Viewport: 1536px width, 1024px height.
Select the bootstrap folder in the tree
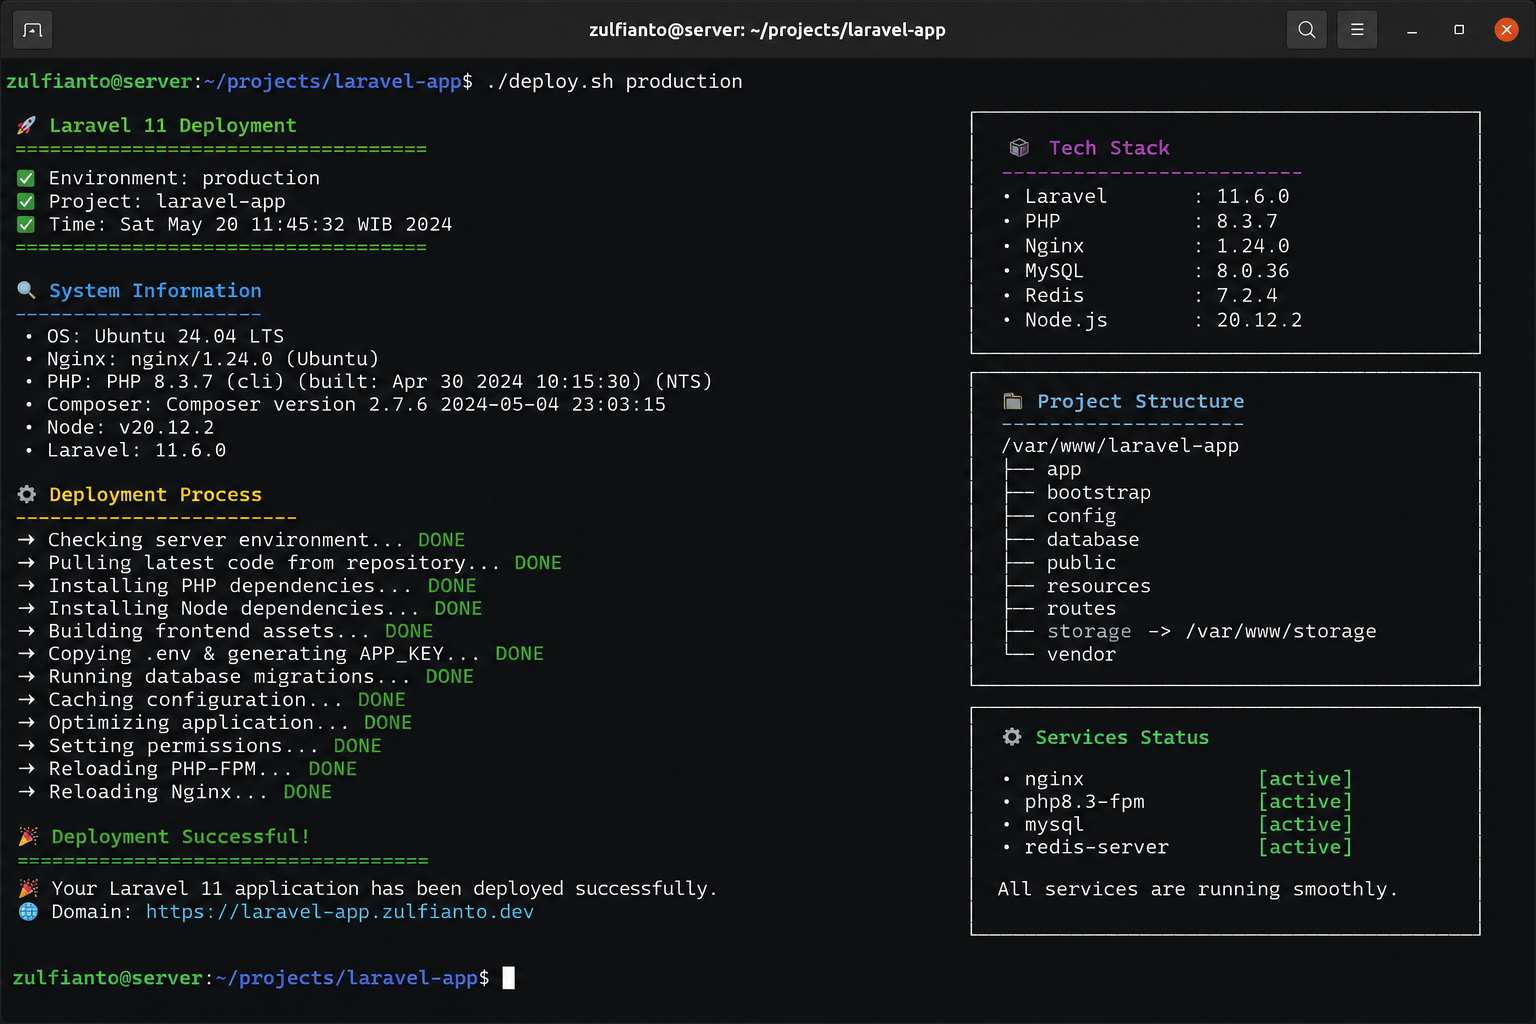click(1099, 492)
